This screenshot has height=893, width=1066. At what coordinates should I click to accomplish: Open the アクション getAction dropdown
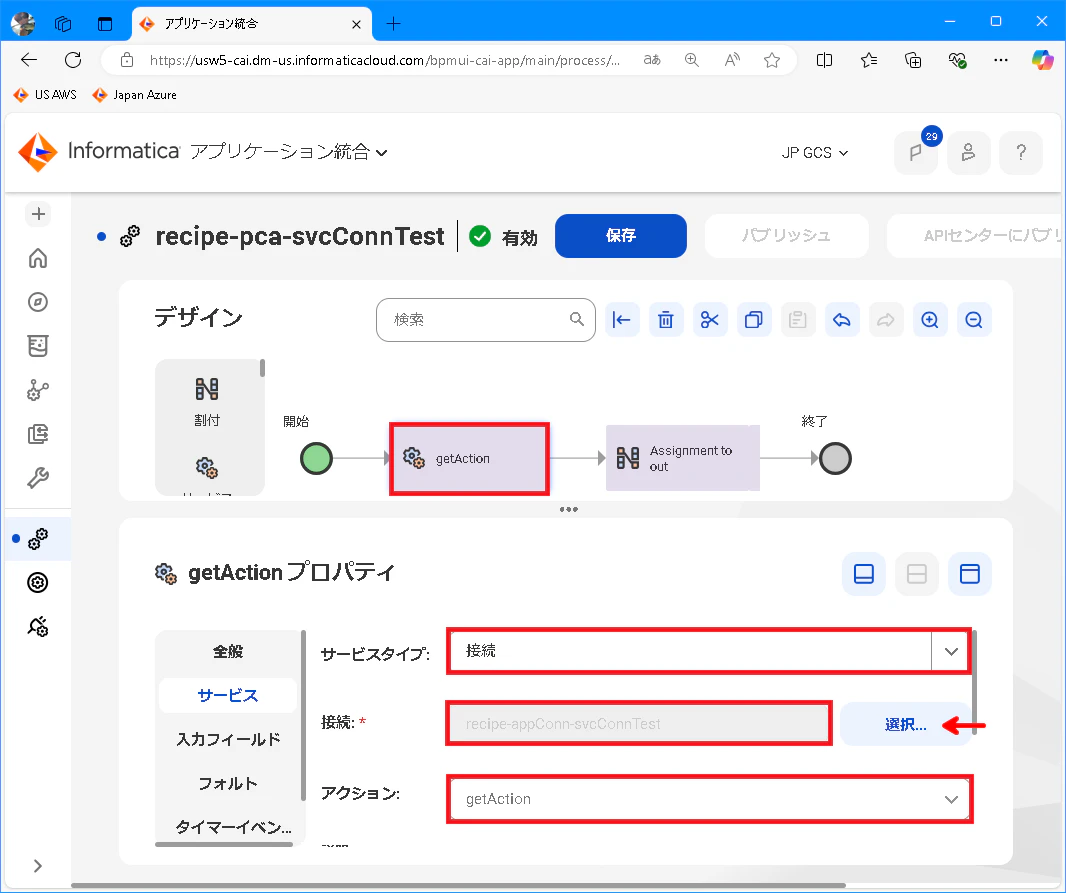tap(709, 799)
